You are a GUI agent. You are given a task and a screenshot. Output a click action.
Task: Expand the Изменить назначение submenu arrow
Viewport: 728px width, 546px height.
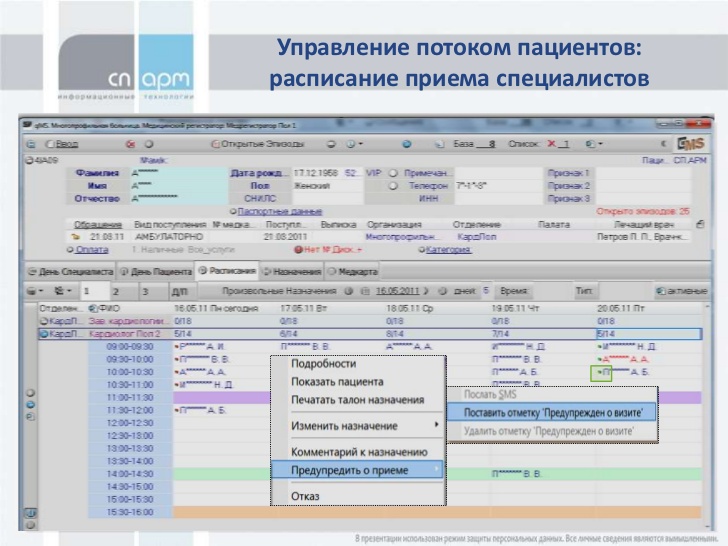436,424
